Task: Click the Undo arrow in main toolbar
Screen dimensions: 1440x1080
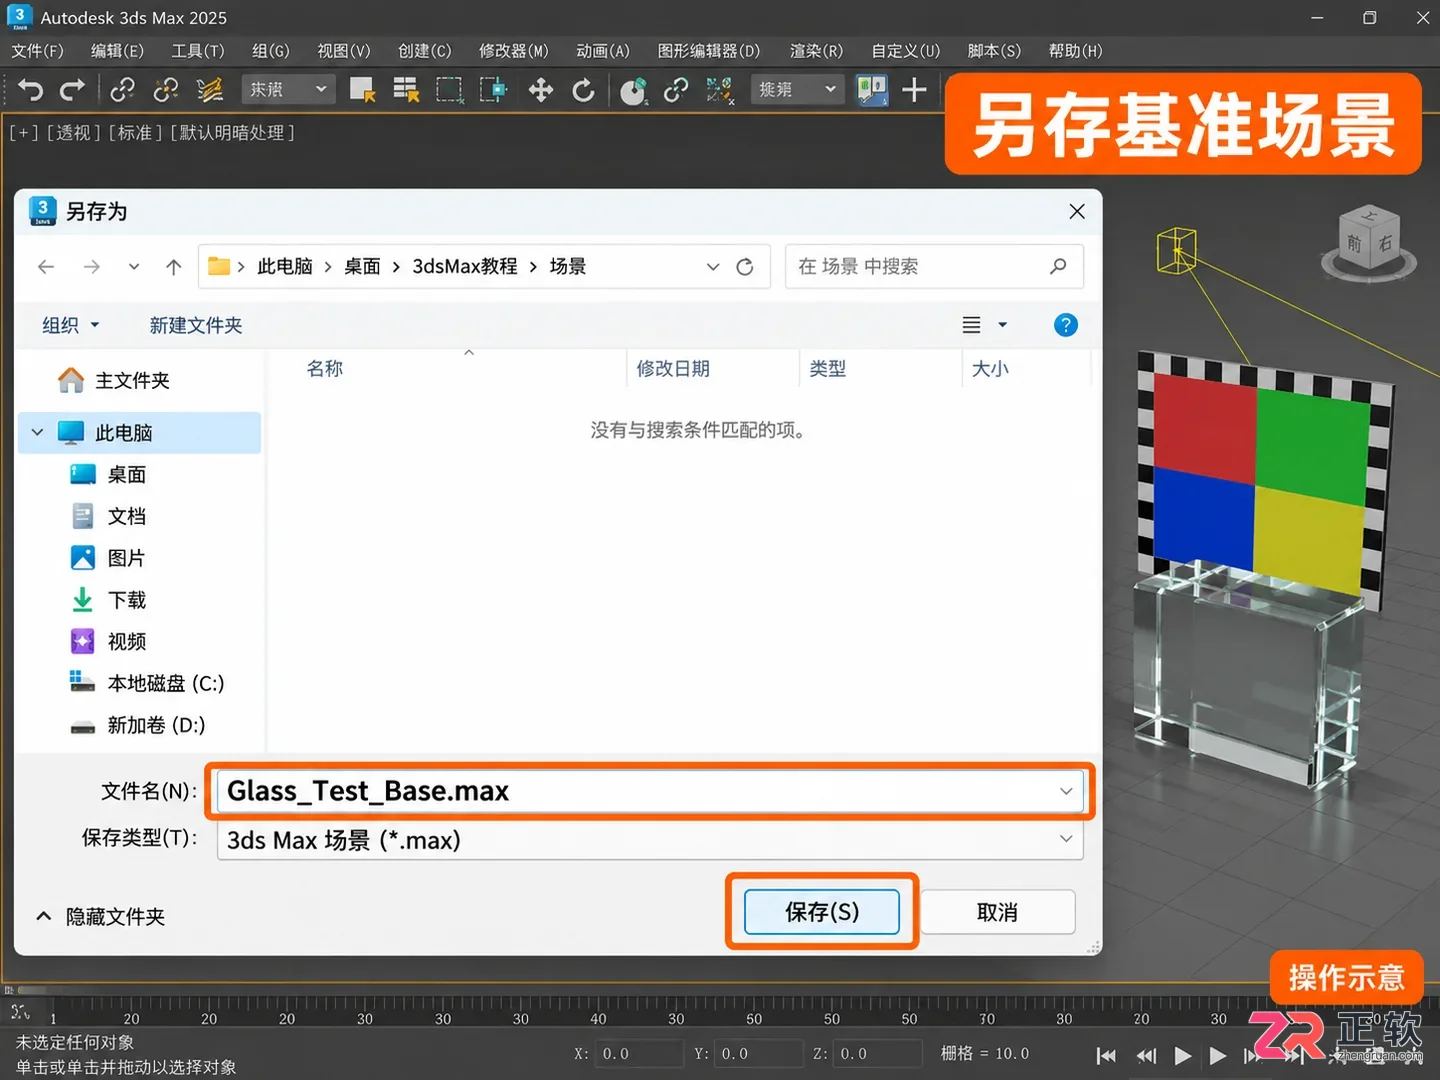Action: click(x=31, y=90)
